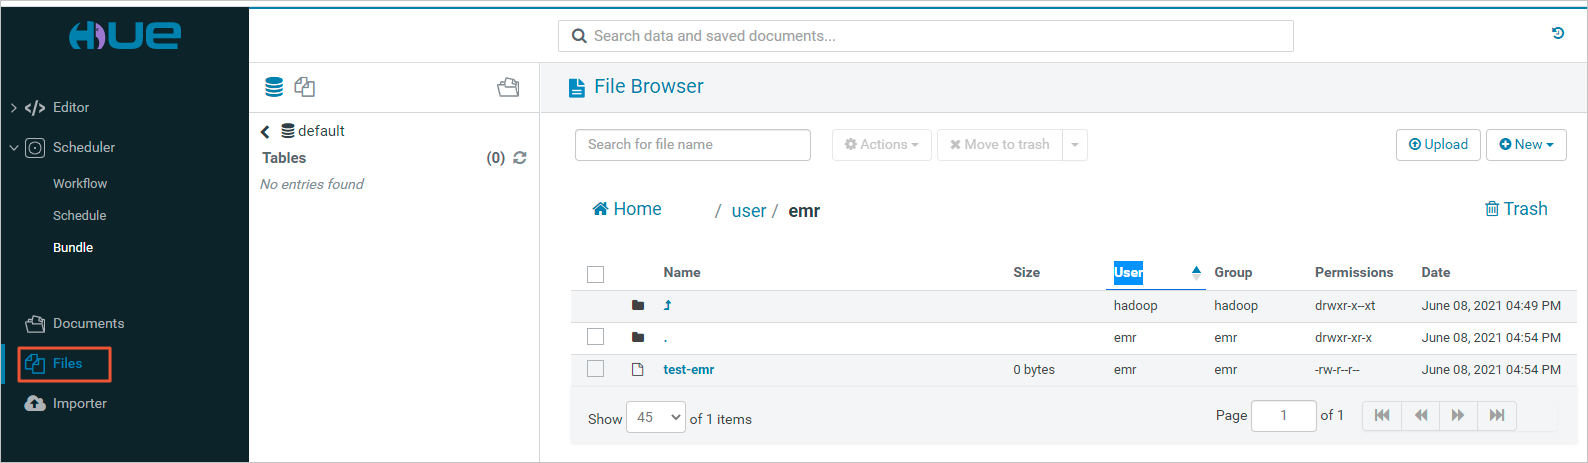Image resolution: width=1588 pixels, height=463 pixels.
Task: Change the Show items-per-page dropdown
Action: point(656,417)
